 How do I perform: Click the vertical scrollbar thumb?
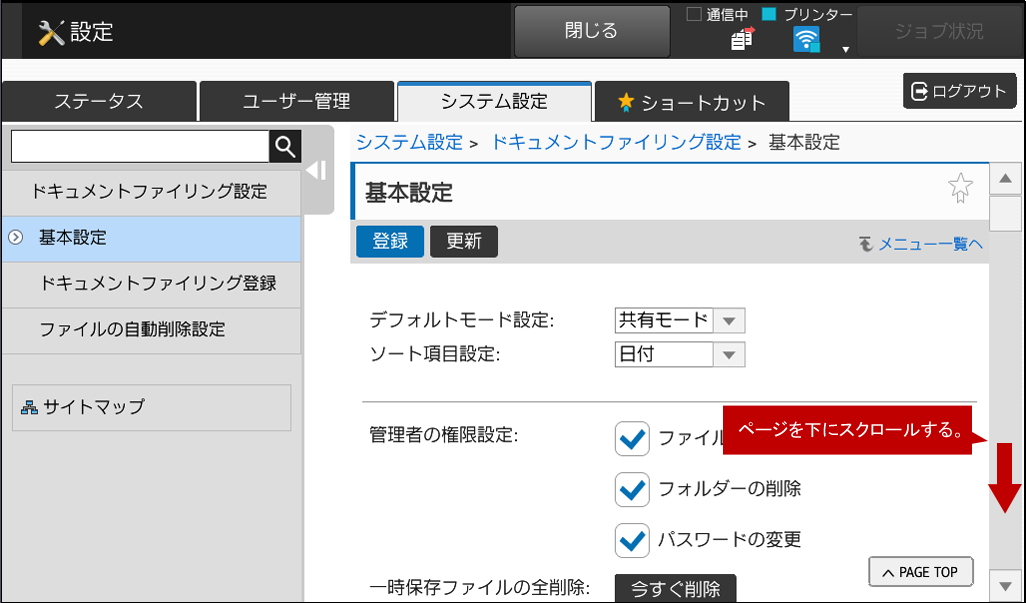[1004, 214]
